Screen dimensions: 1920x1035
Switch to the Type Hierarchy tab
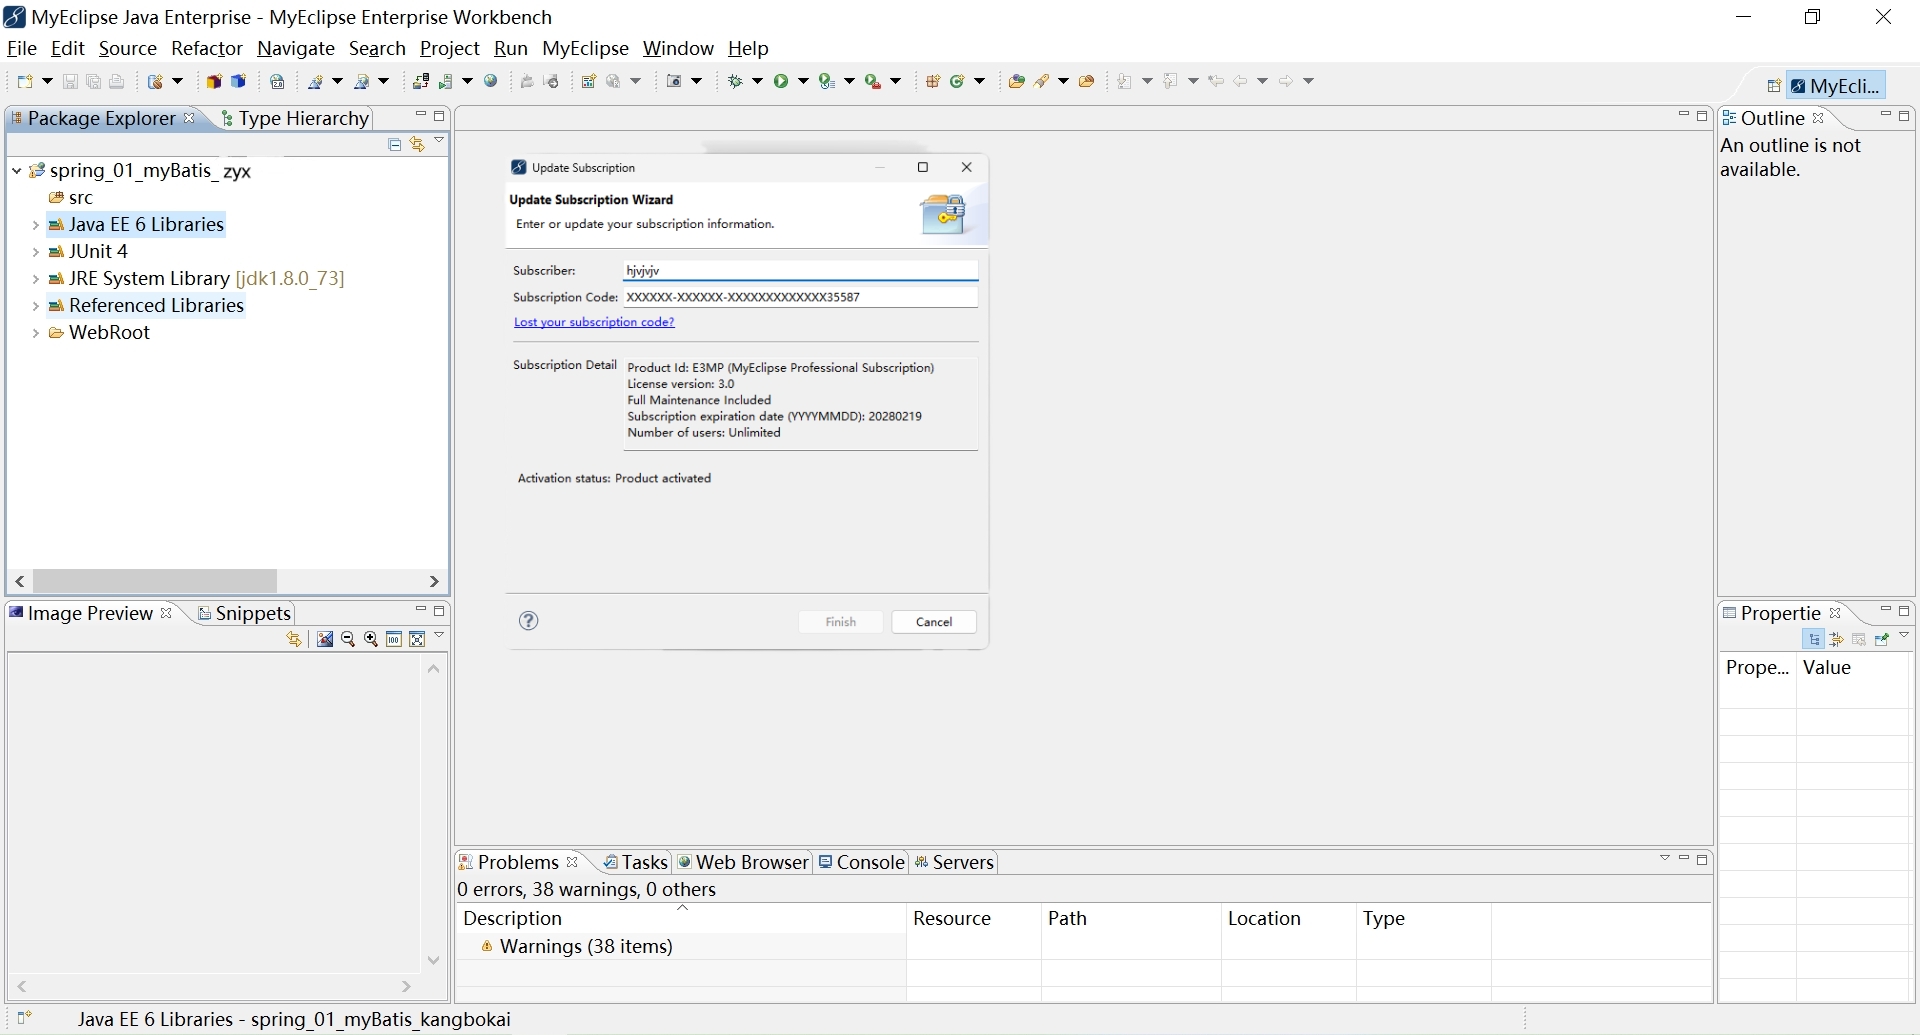[295, 118]
